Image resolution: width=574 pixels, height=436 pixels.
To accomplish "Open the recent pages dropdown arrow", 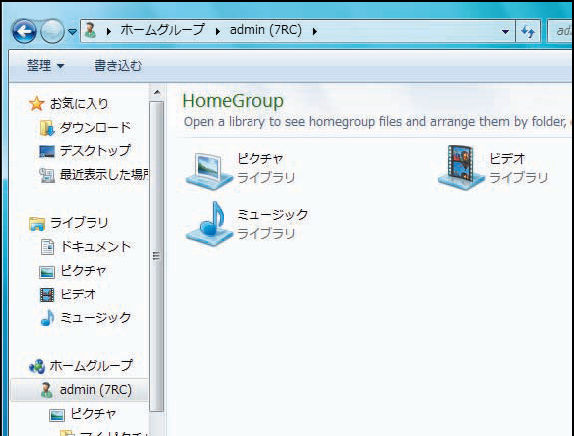I will (x=72, y=32).
